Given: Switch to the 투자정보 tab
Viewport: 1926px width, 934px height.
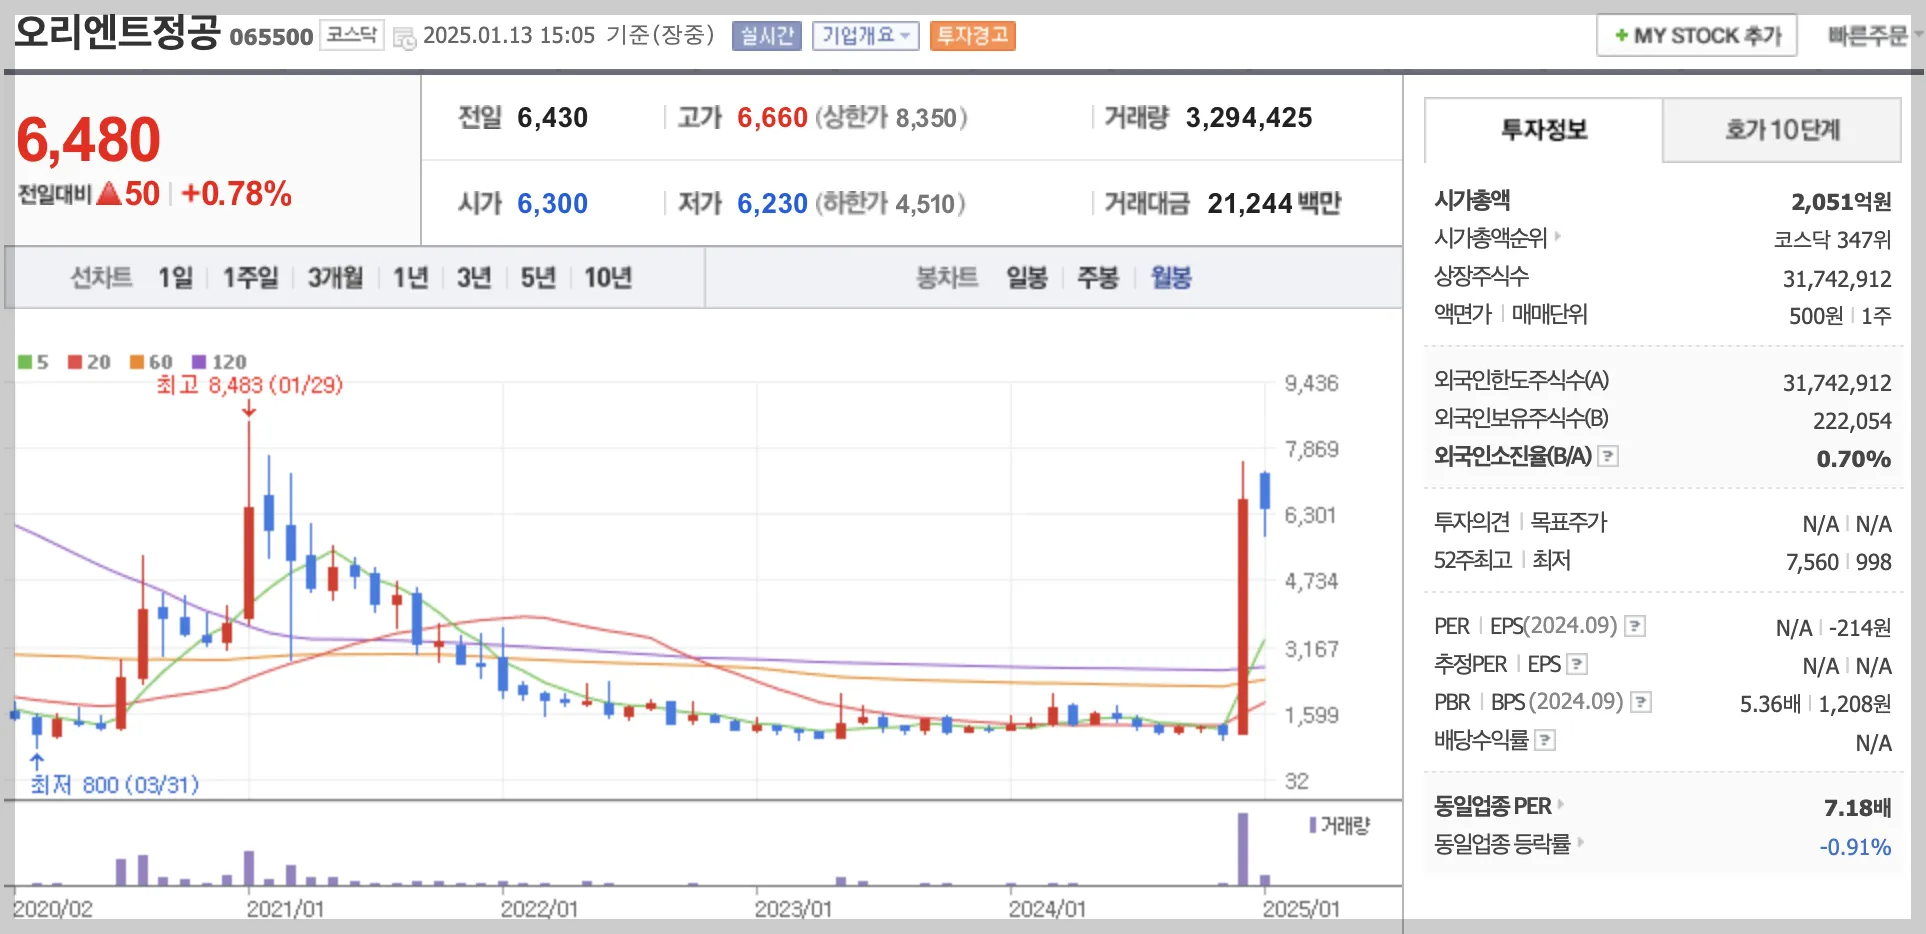Looking at the screenshot, I should [1544, 130].
